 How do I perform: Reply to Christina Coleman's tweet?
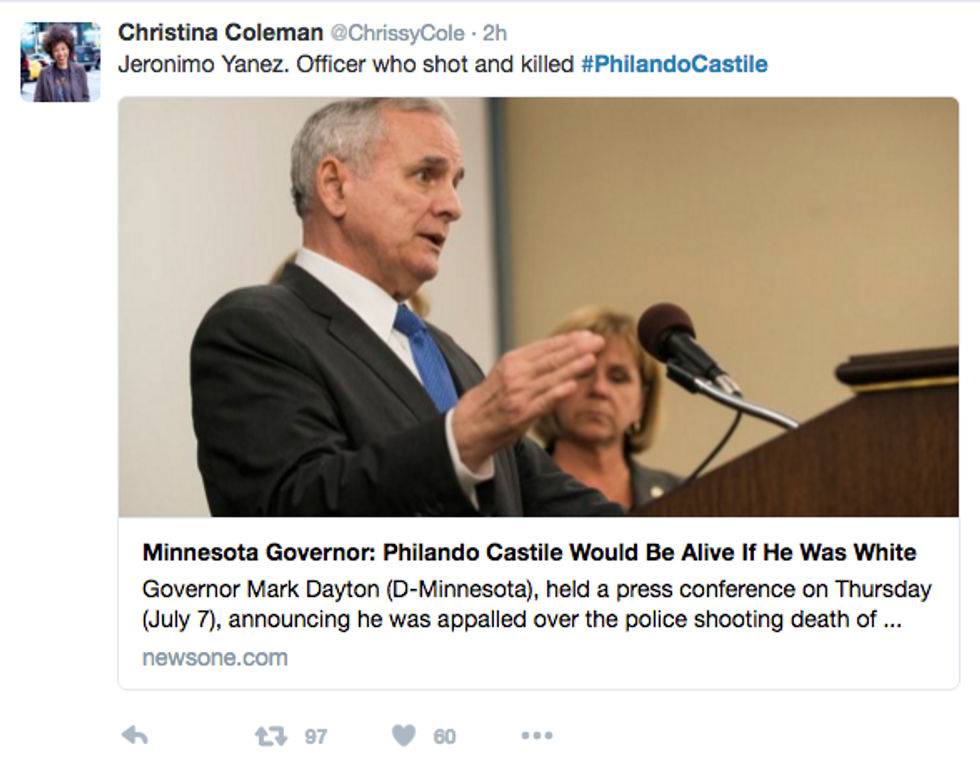pyautogui.click(x=135, y=737)
